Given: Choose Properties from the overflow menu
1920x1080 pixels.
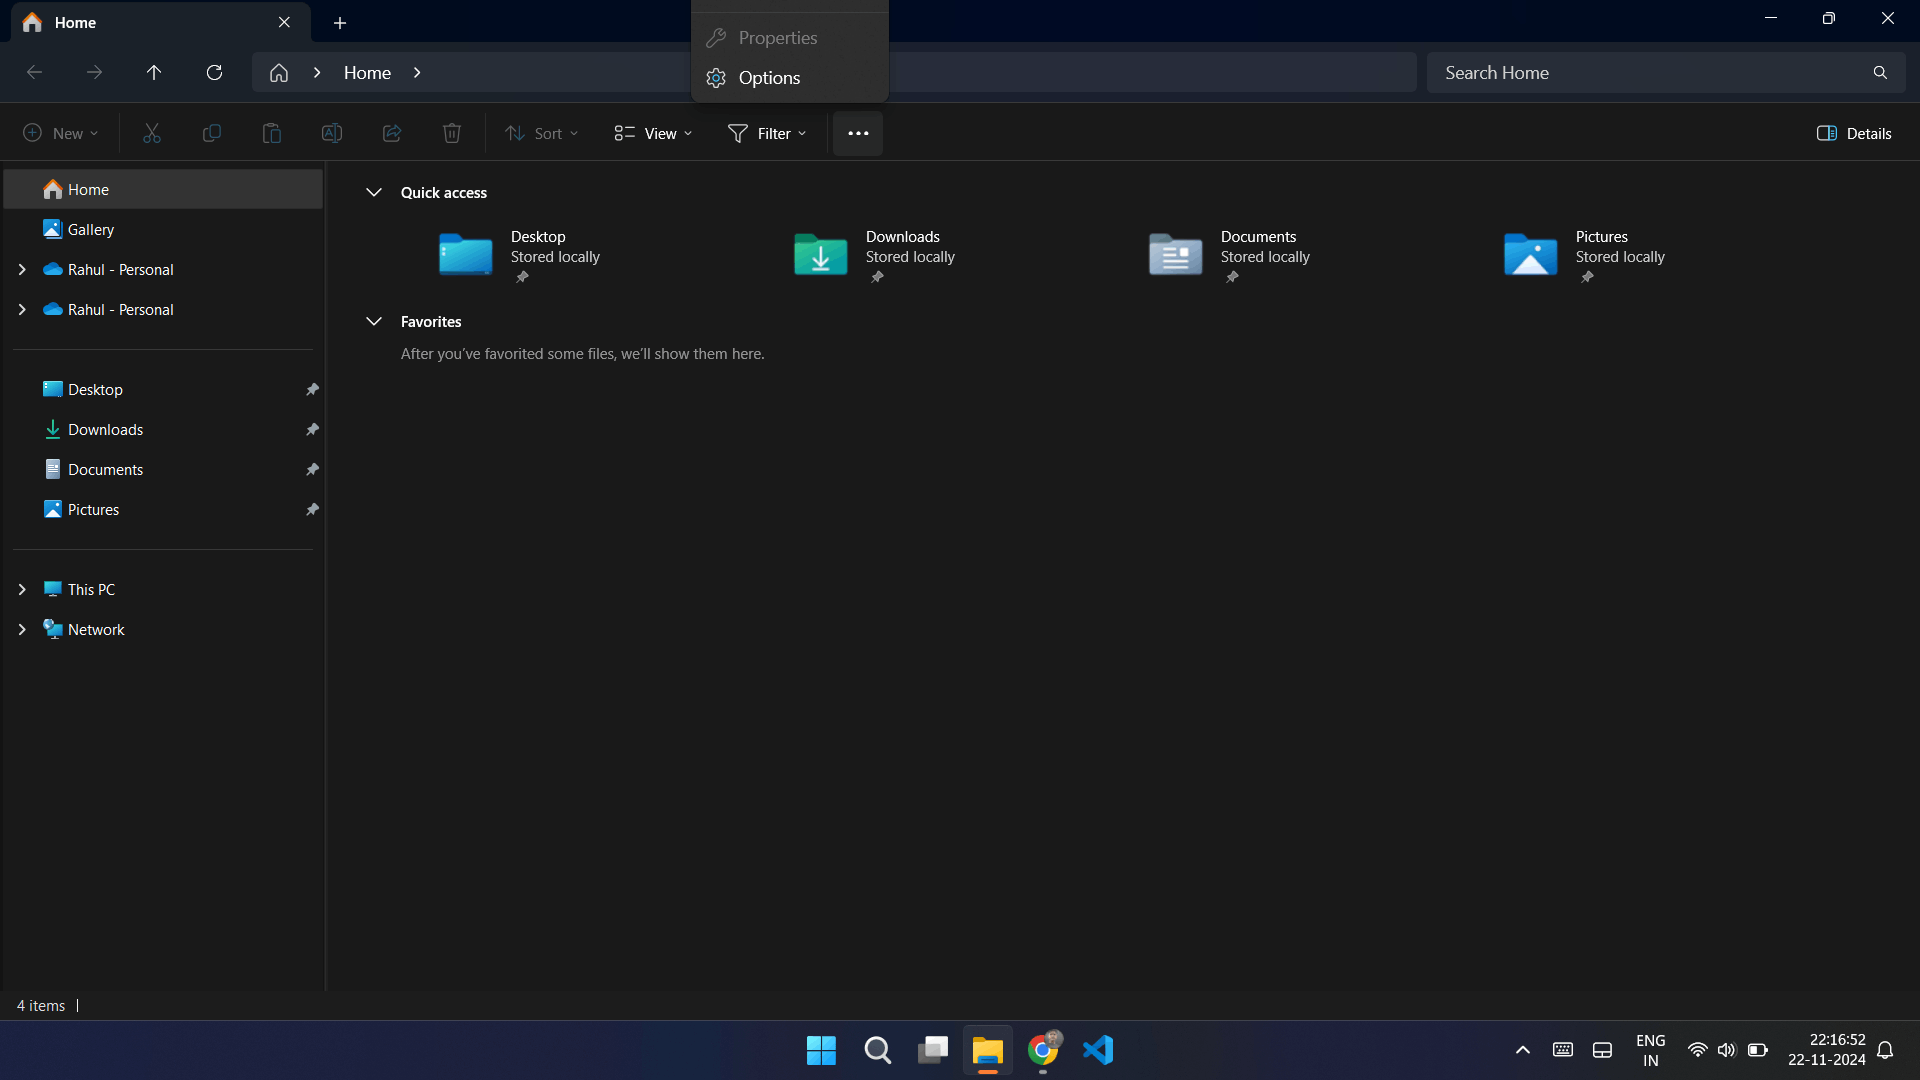Looking at the screenshot, I should click(x=790, y=38).
